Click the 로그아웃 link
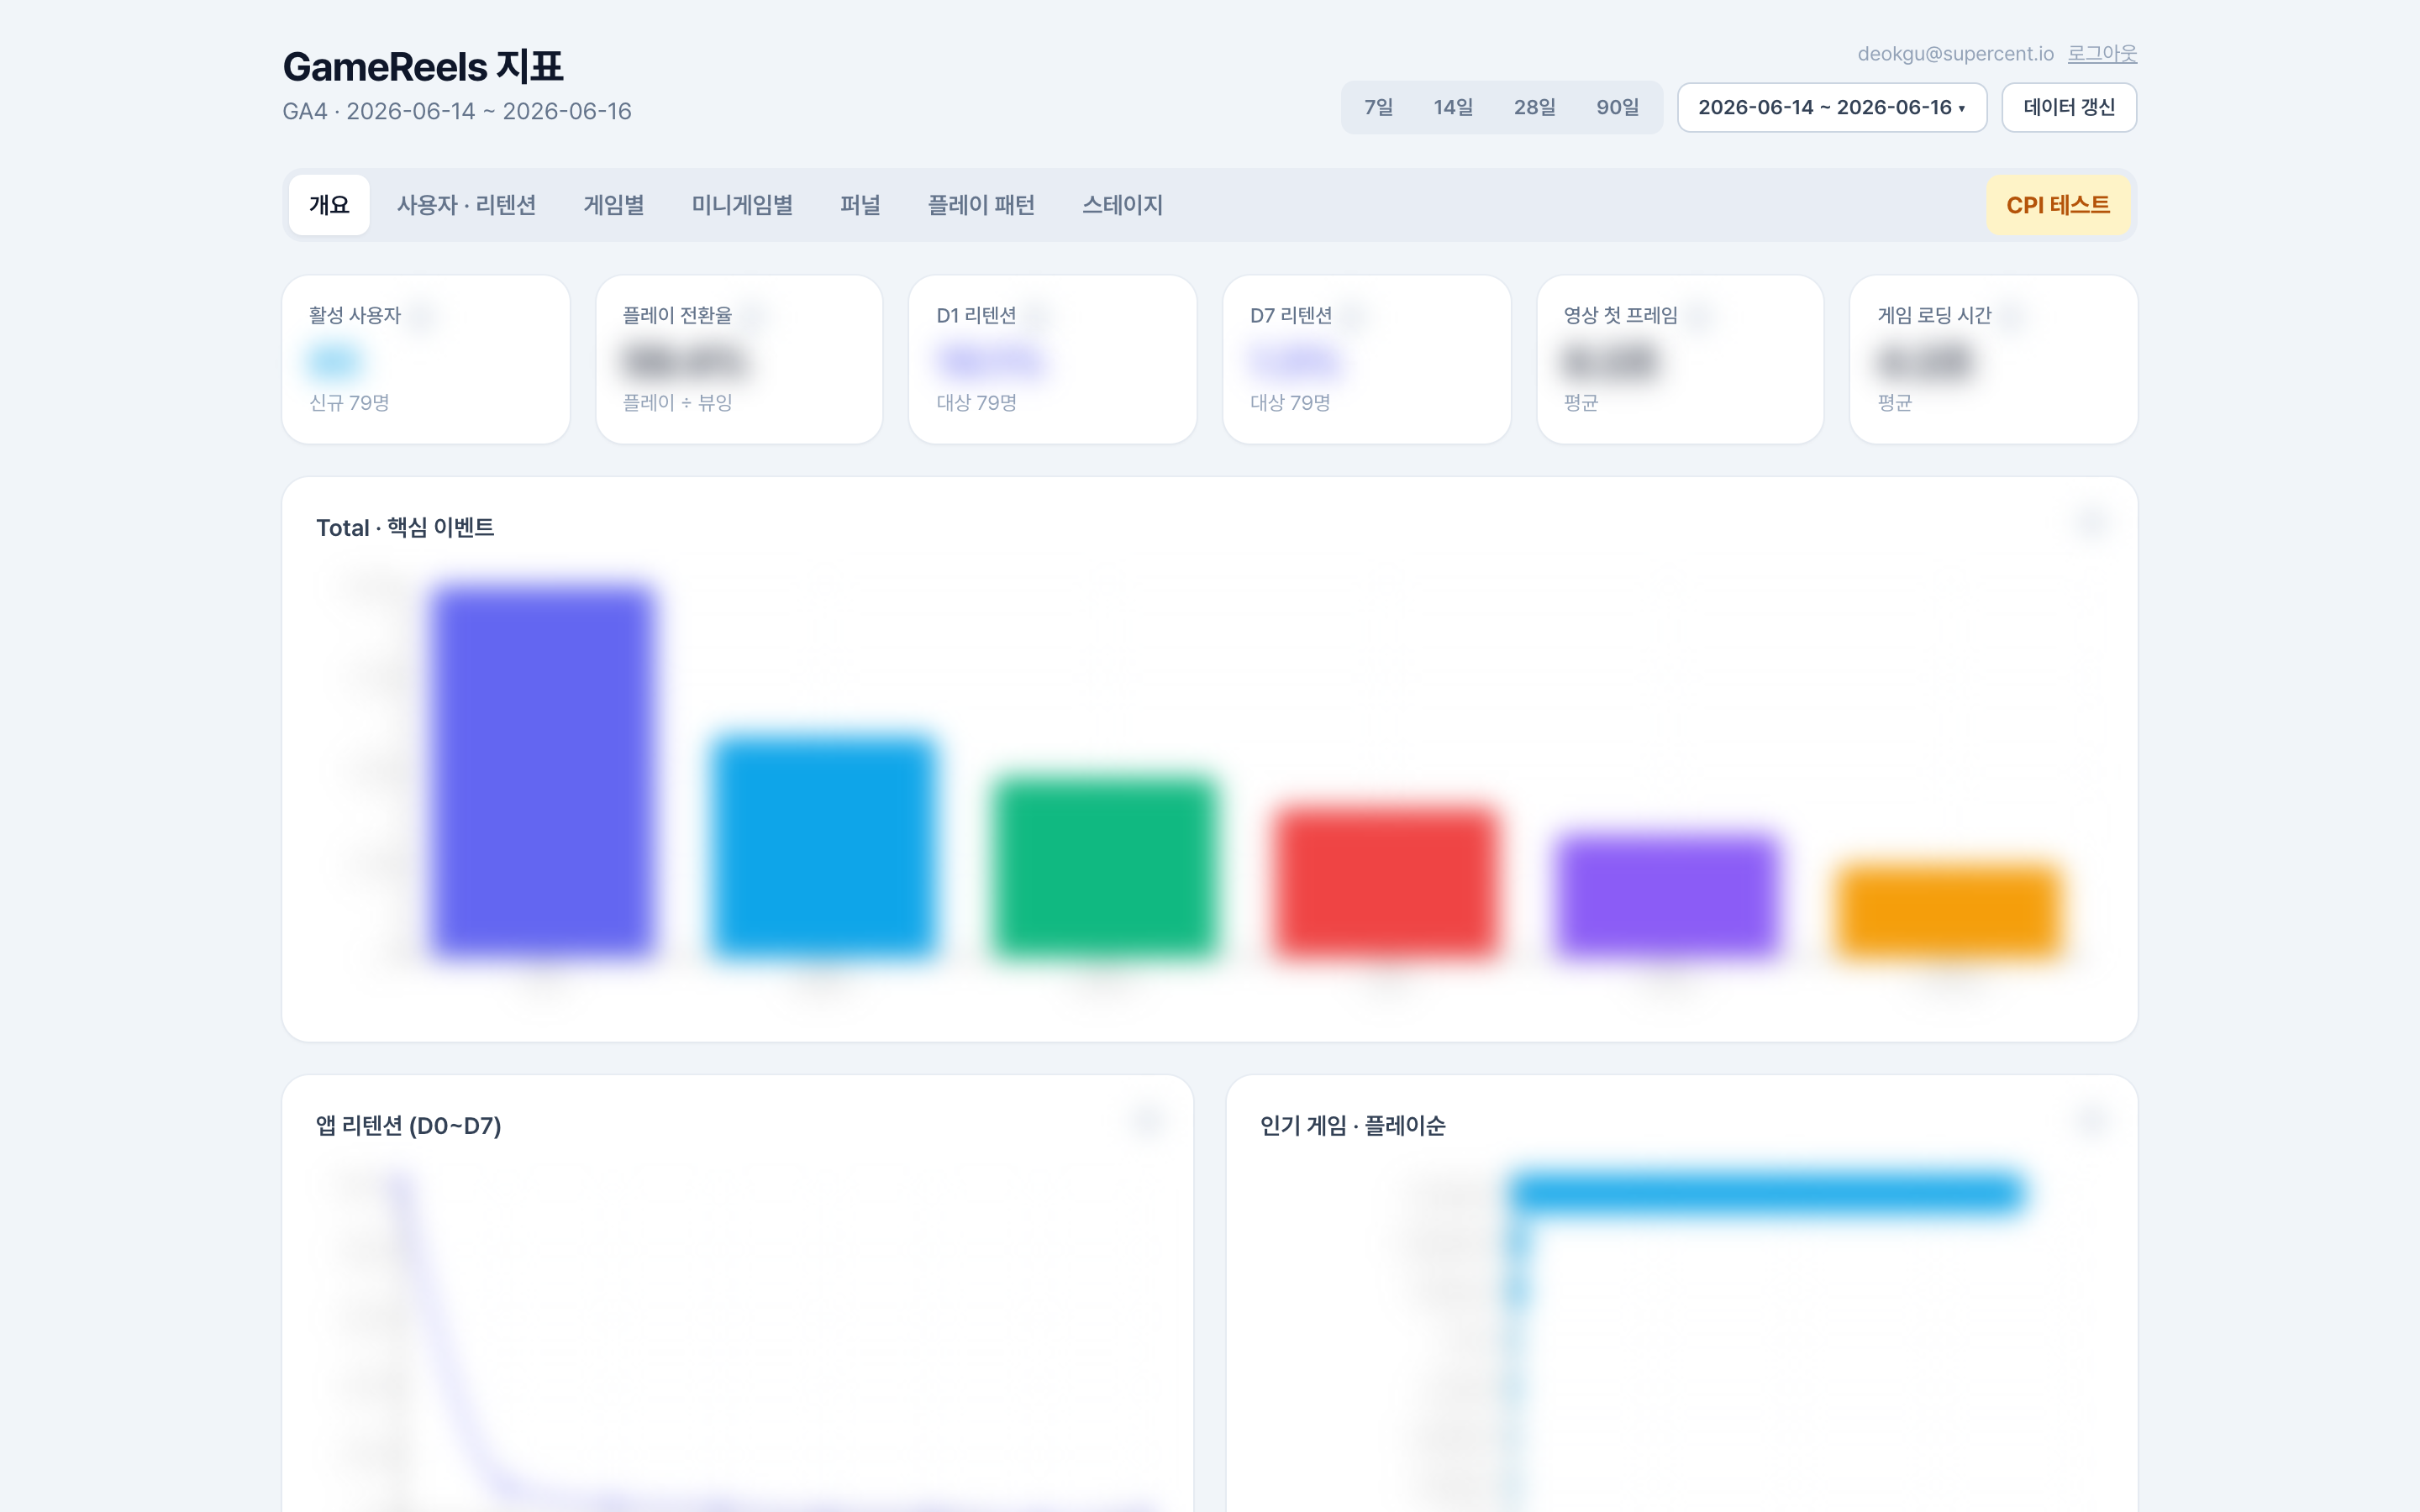The image size is (2420, 1512). [2102, 54]
